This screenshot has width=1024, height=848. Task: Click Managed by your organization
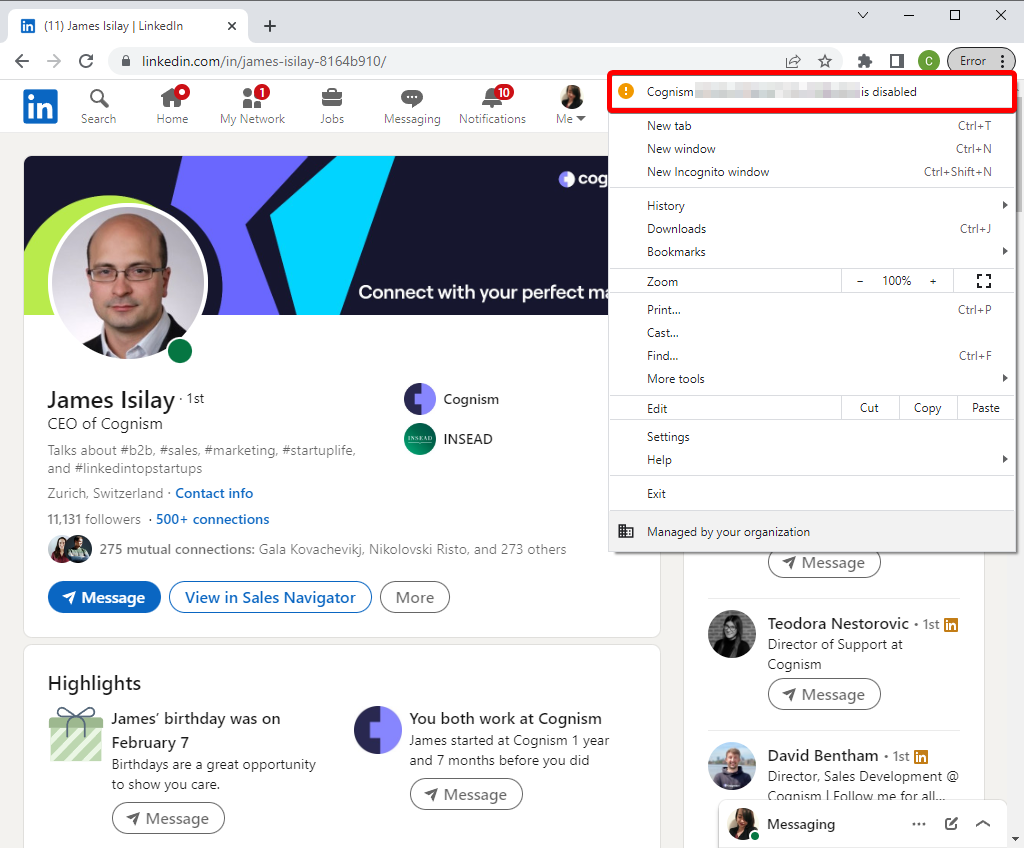(x=812, y=532)
